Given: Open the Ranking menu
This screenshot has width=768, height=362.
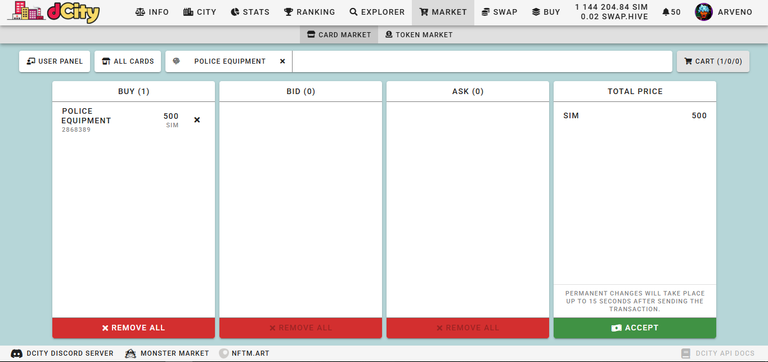Looking at the screenshot, I should (x=310, y=12).
